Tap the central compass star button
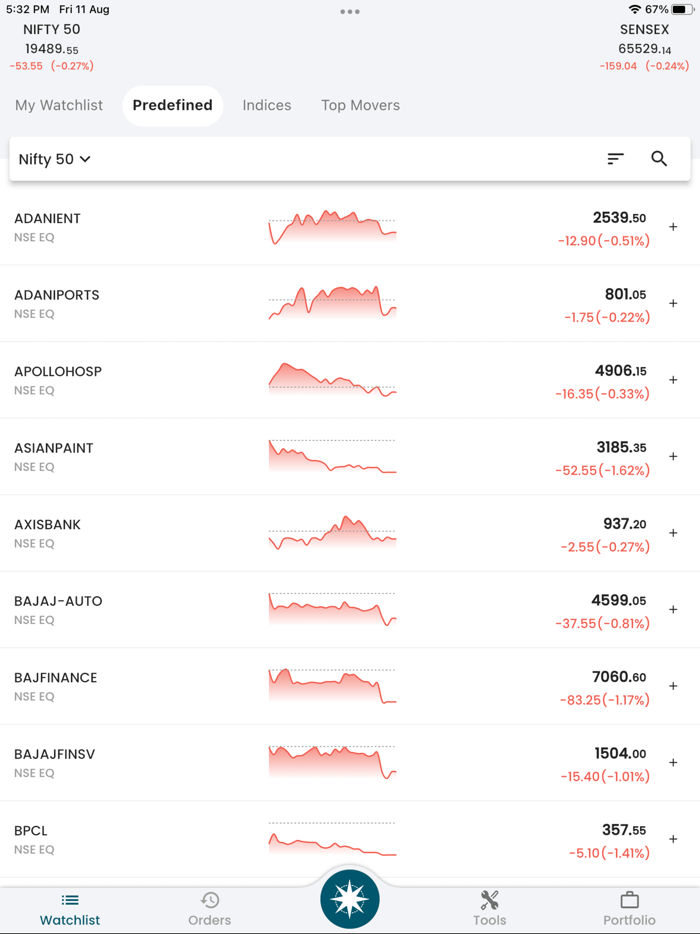 coord(350,899)
